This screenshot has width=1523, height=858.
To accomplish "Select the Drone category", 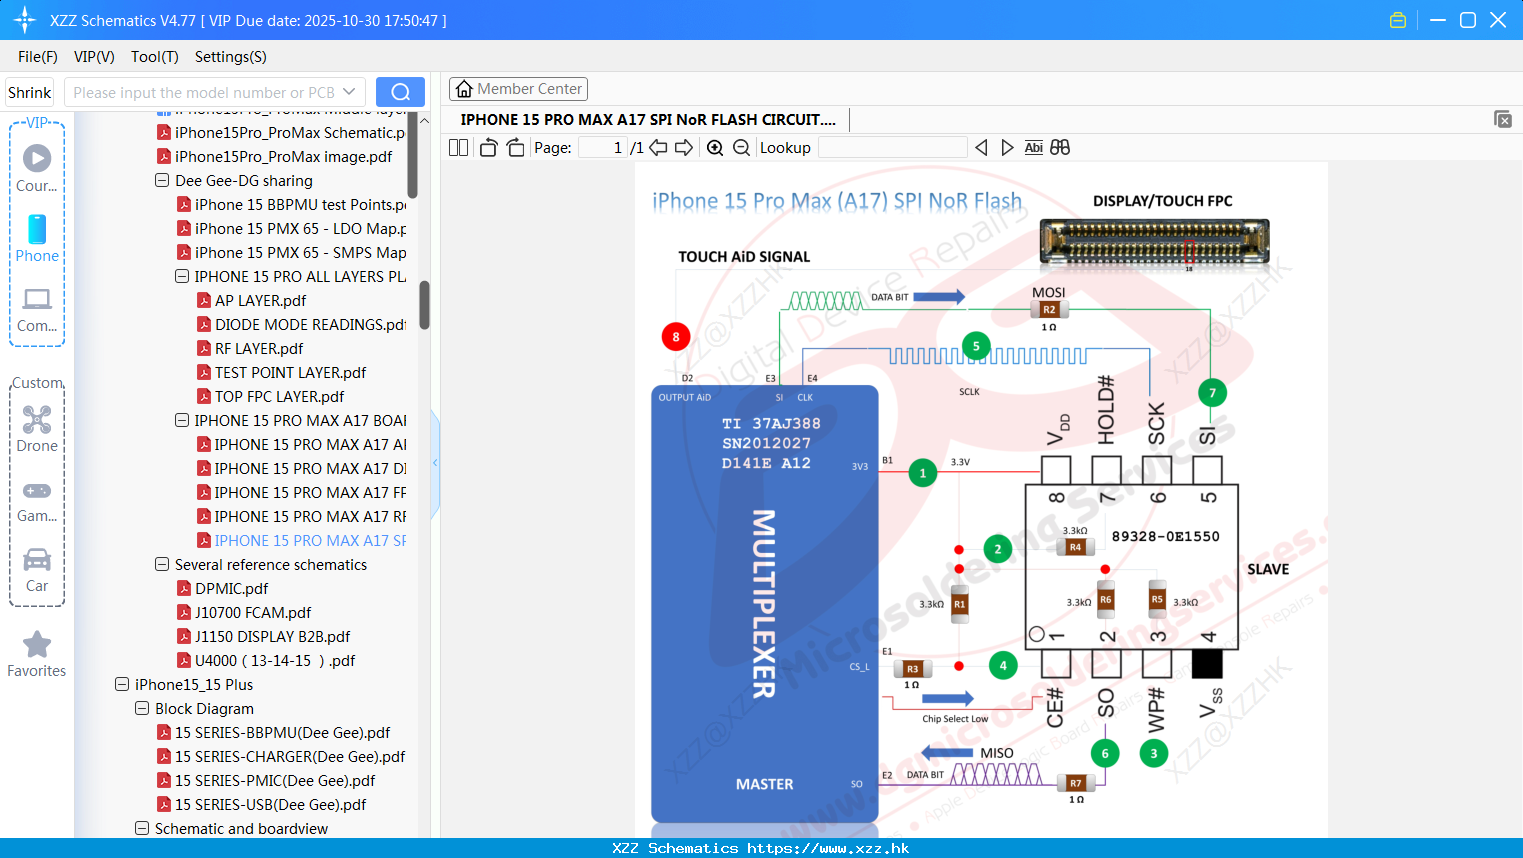I will pos(37,428).
